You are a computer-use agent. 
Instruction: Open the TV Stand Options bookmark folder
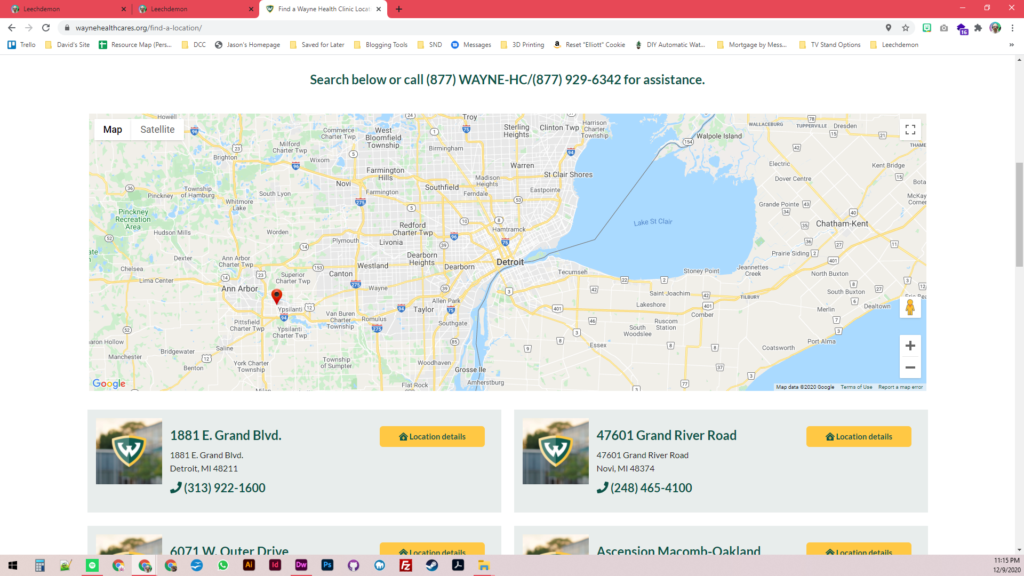[x=829, y=45]
